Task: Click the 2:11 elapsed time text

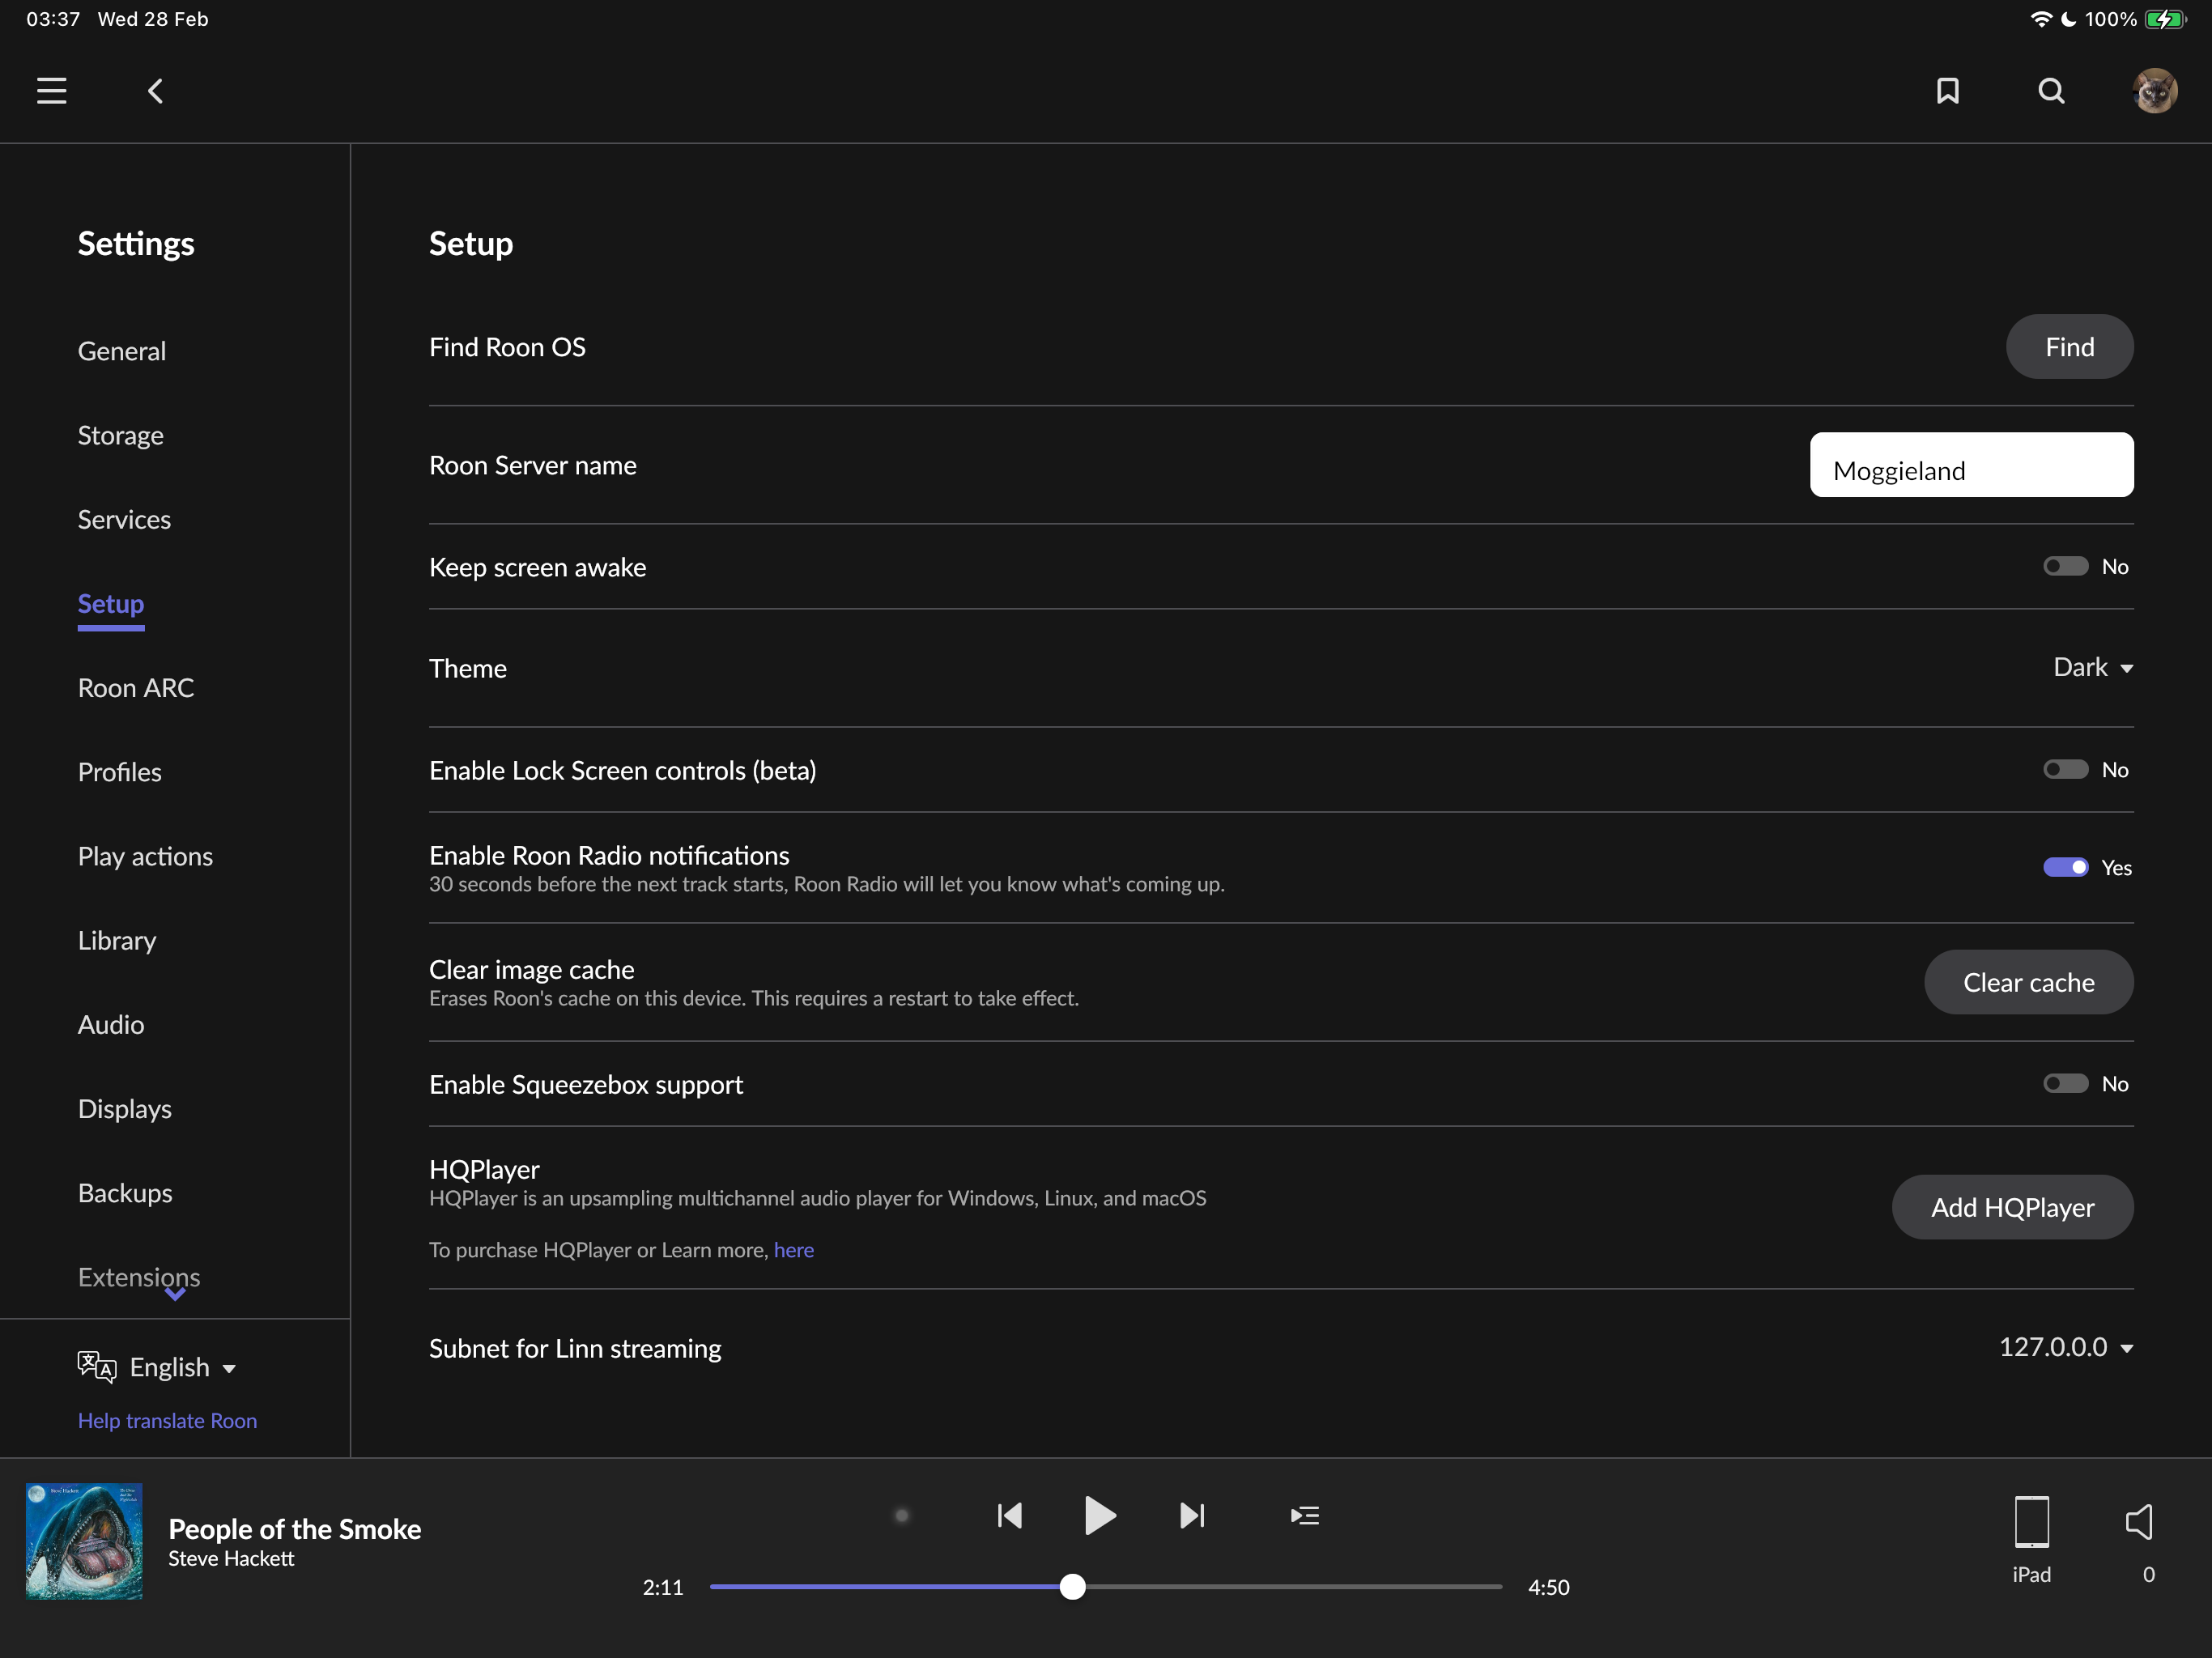Action: 662,1587
